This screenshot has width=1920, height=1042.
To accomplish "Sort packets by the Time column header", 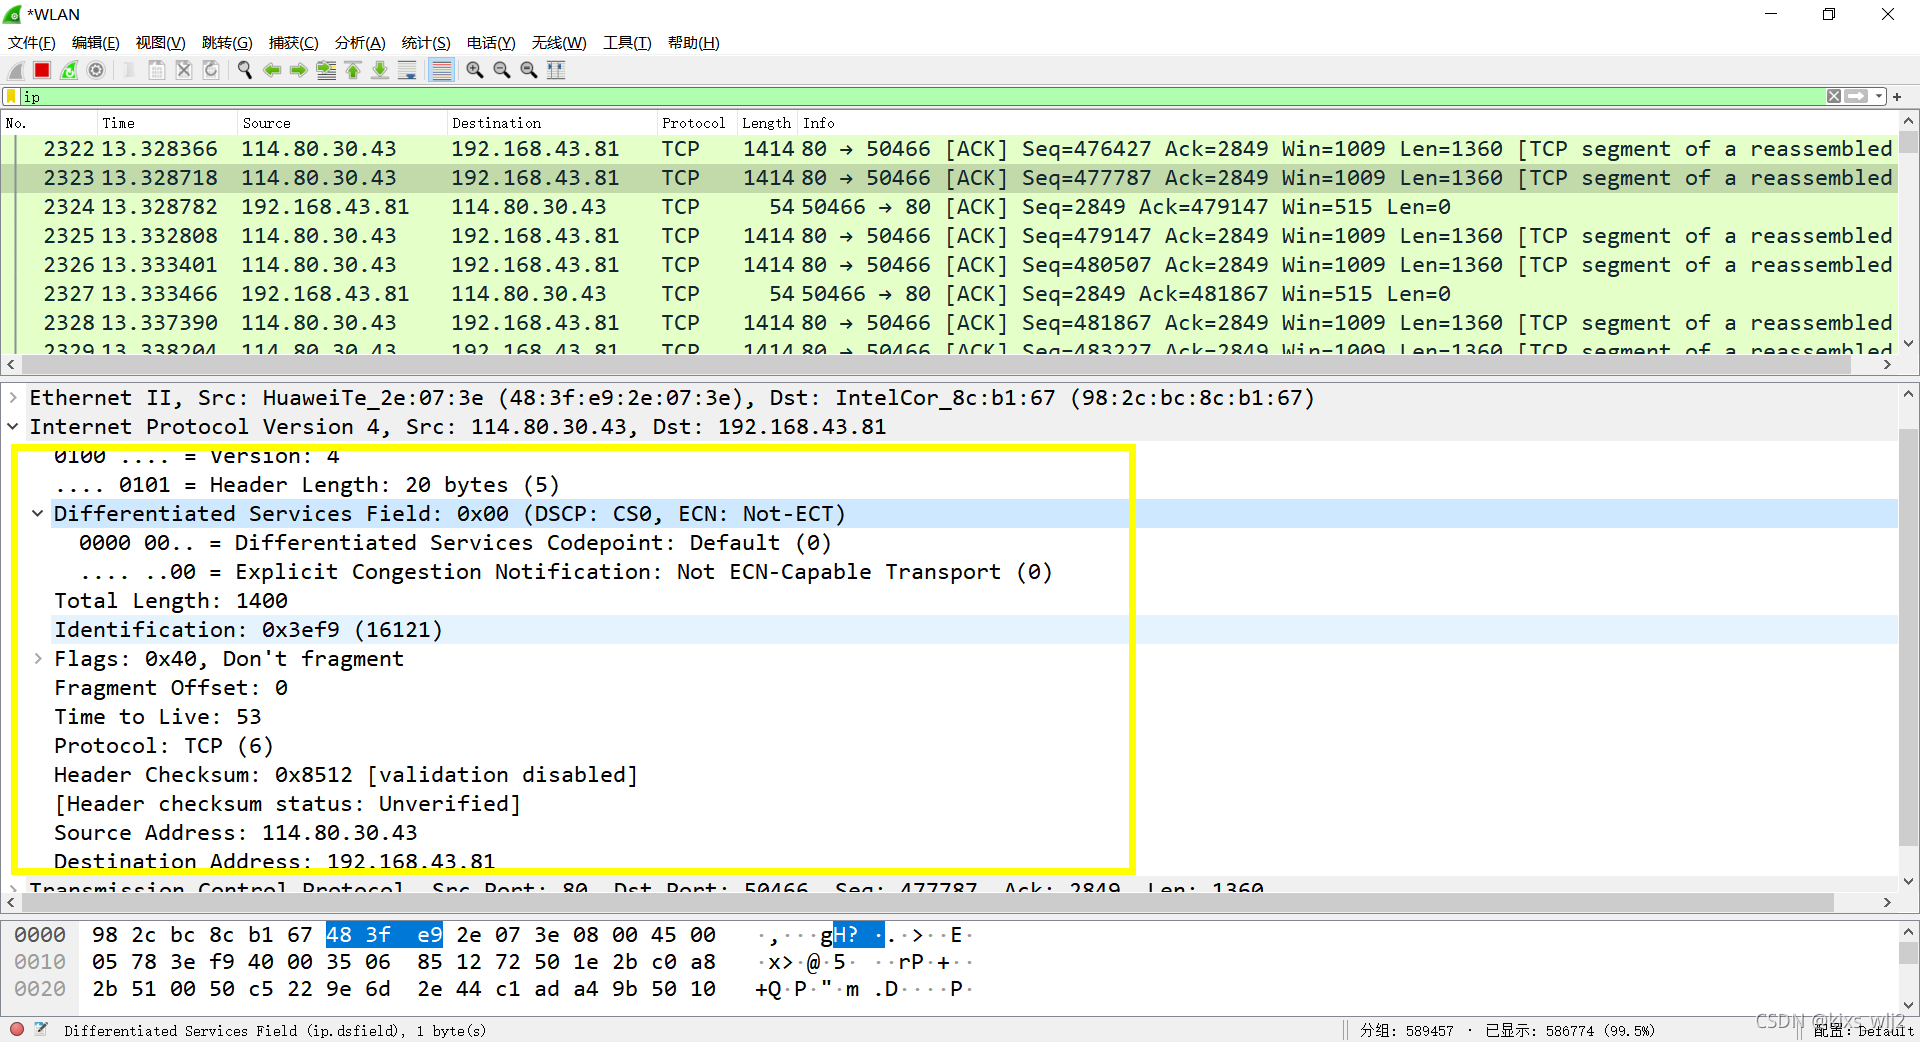I will pos(167,123).
